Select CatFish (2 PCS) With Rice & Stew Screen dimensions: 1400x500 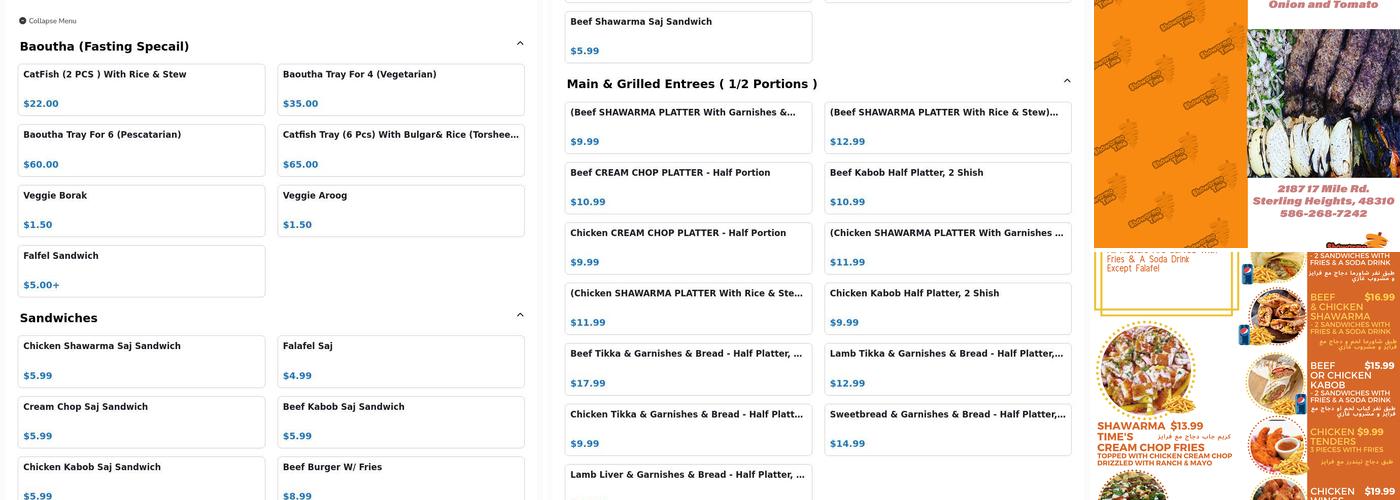[141, 89]
